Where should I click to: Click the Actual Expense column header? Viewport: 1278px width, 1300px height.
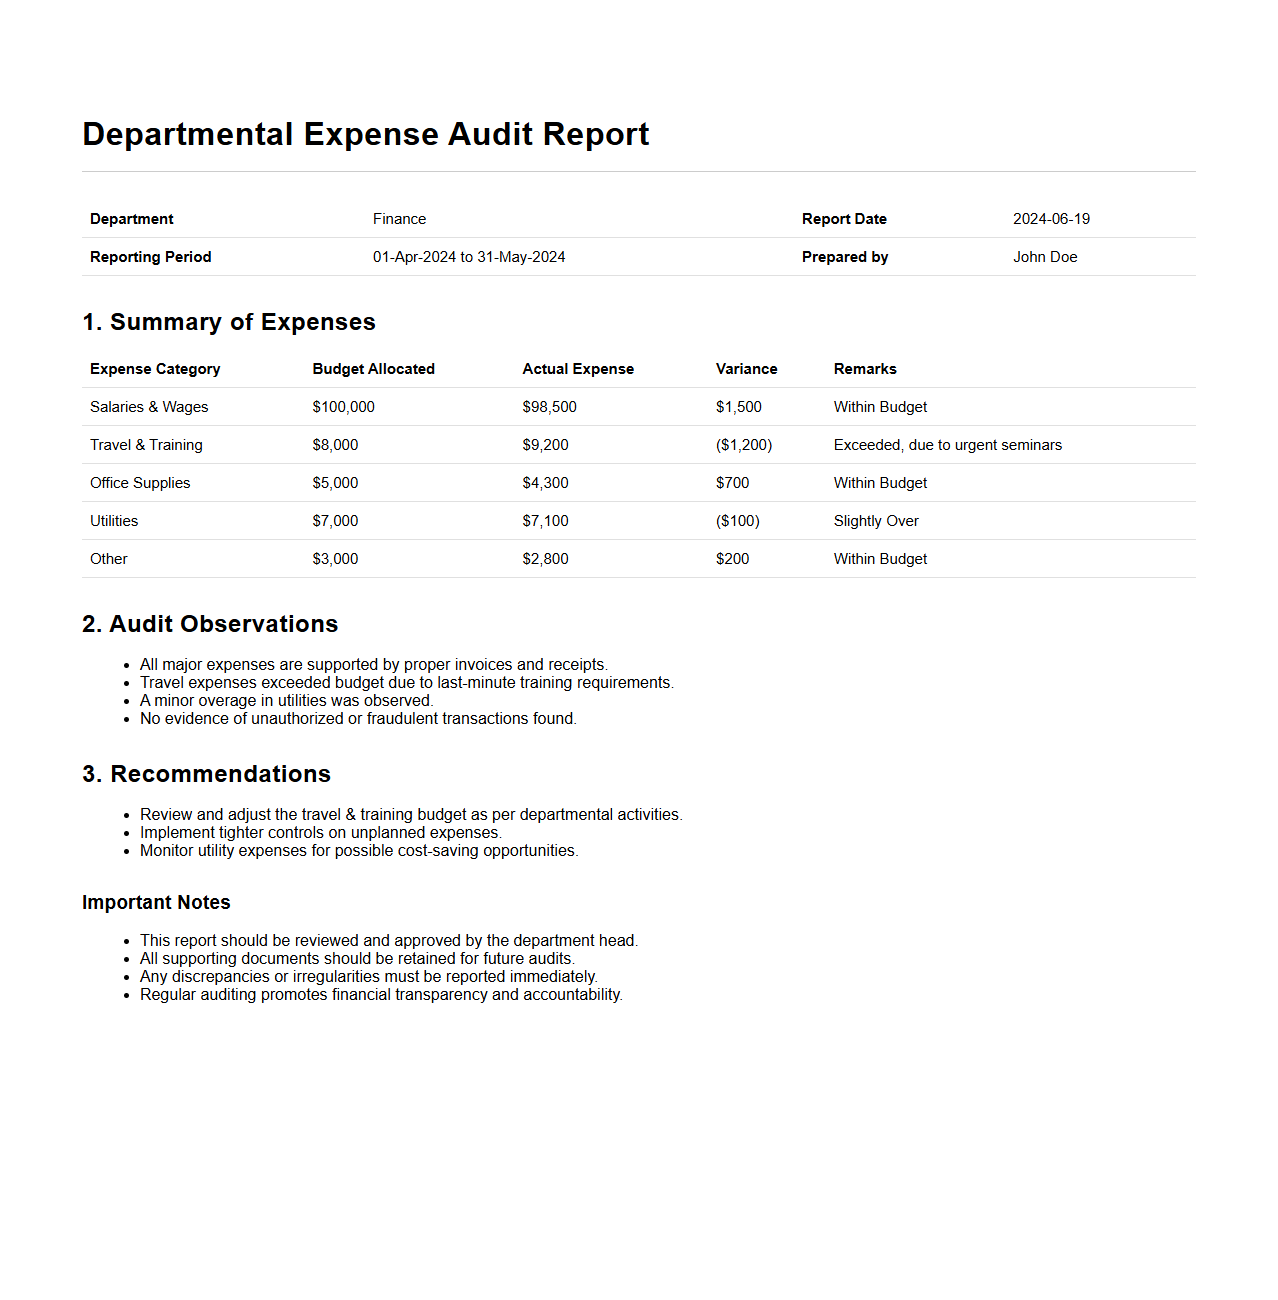point(578,369)
